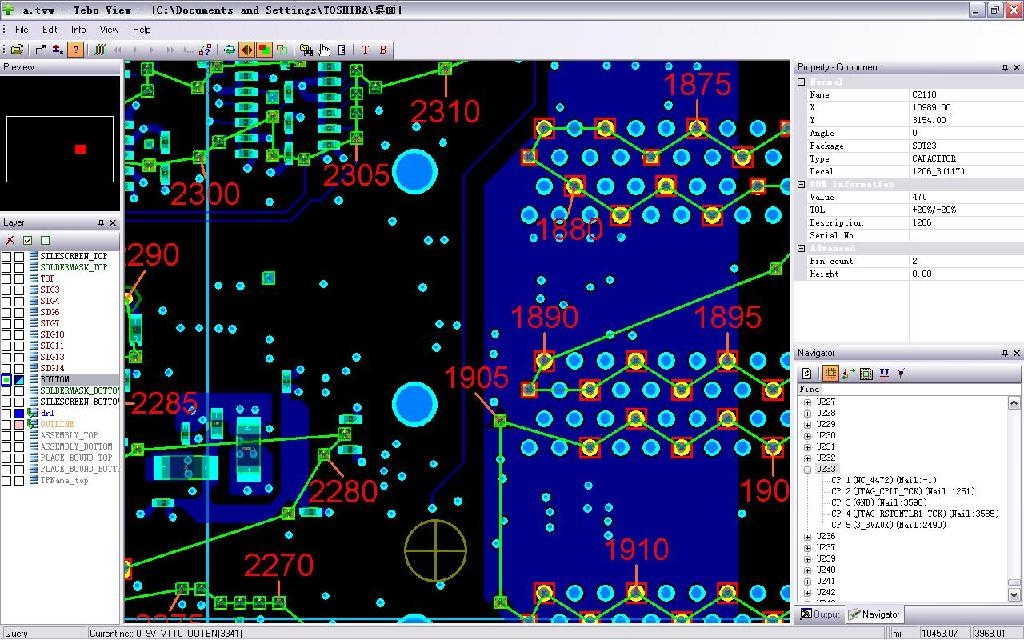This screenshot has height=640, width=1024.
Task: Activate the board flip toolbar icon
Action: 246,49
